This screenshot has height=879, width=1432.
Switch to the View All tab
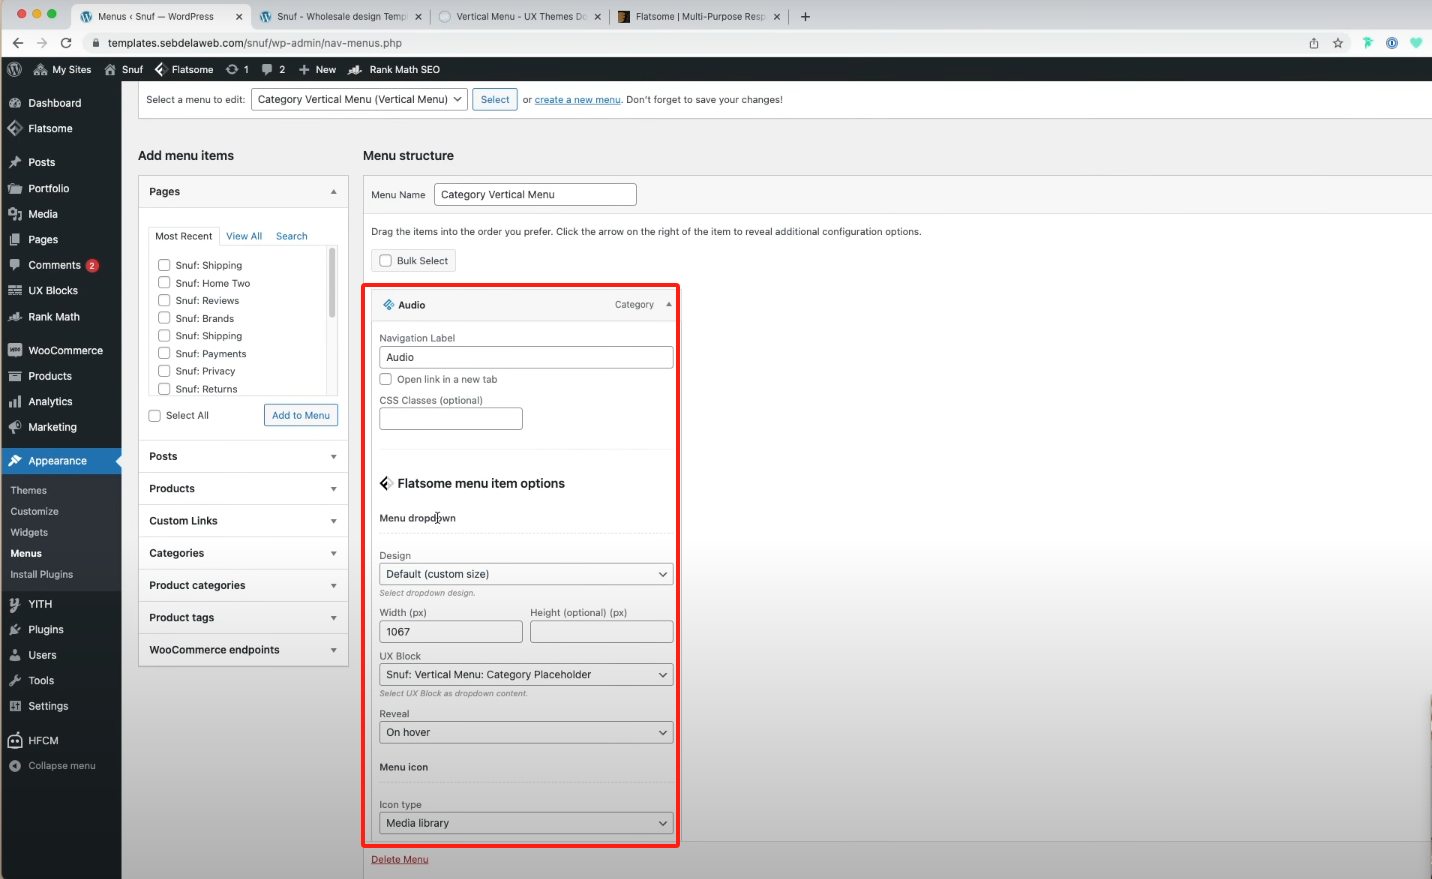[244, 237]
